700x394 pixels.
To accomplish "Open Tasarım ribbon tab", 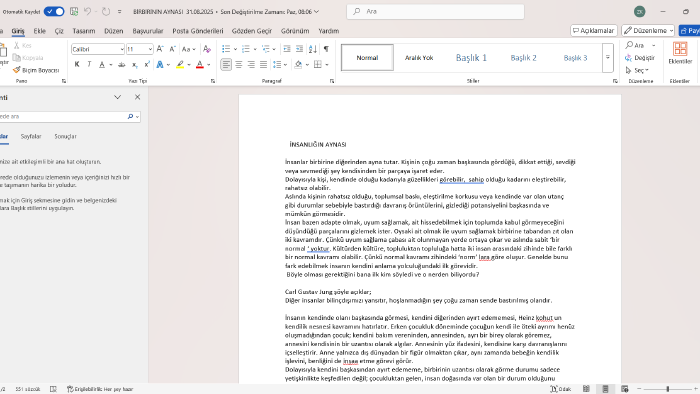I will click(84, 31).
